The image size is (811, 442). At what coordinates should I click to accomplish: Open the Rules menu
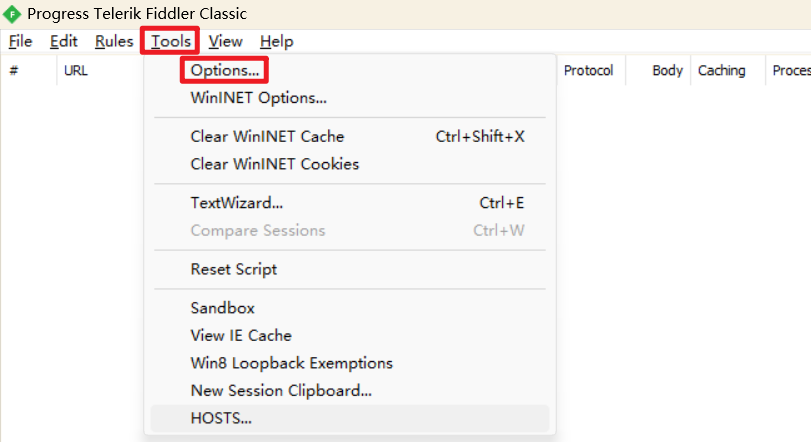pos(114,41)
